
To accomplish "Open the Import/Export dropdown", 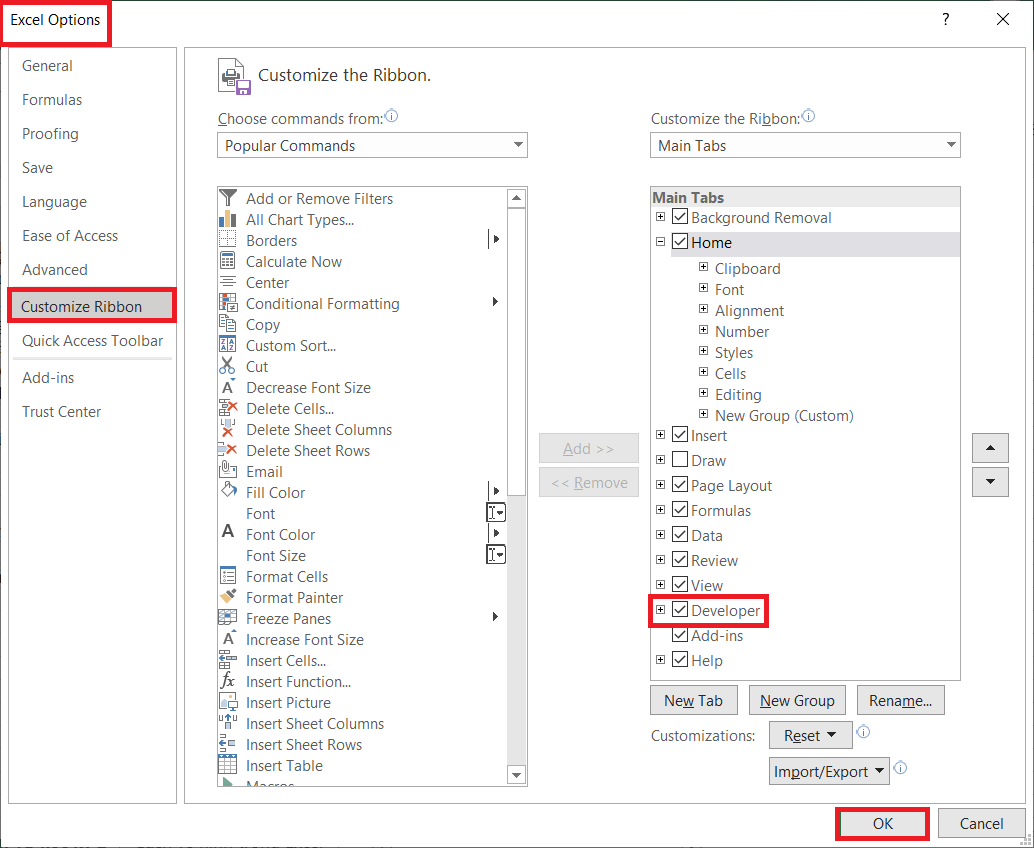I will tap(829, 771).
